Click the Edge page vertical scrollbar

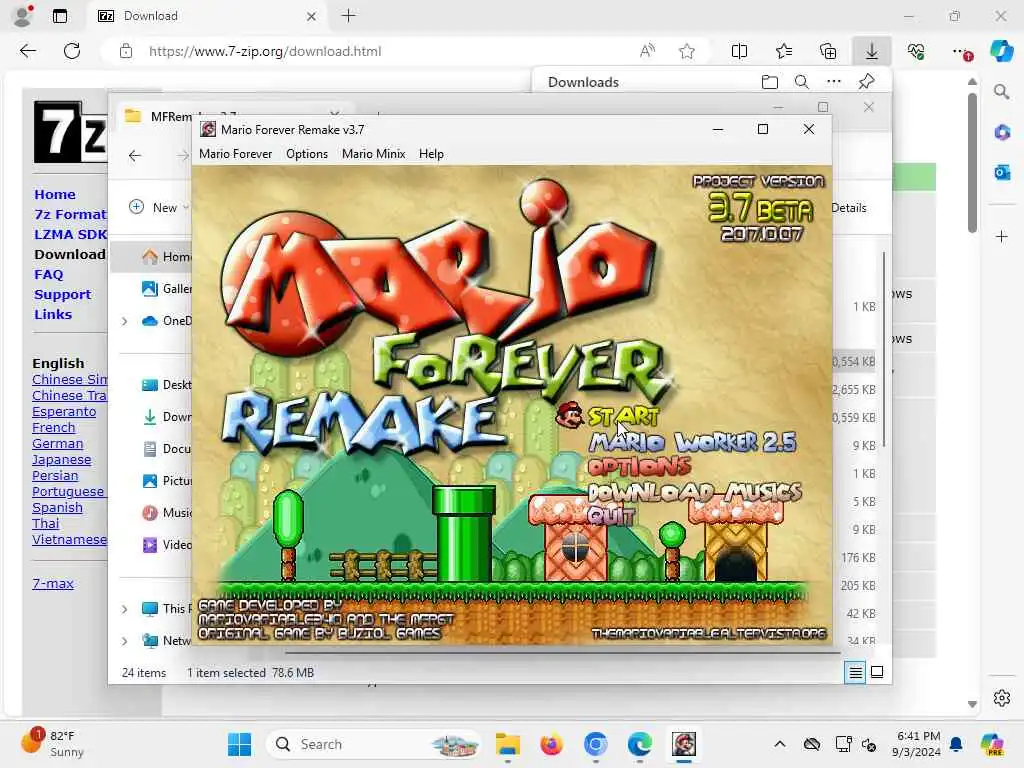pyautogui.click(x=972, y=163)
